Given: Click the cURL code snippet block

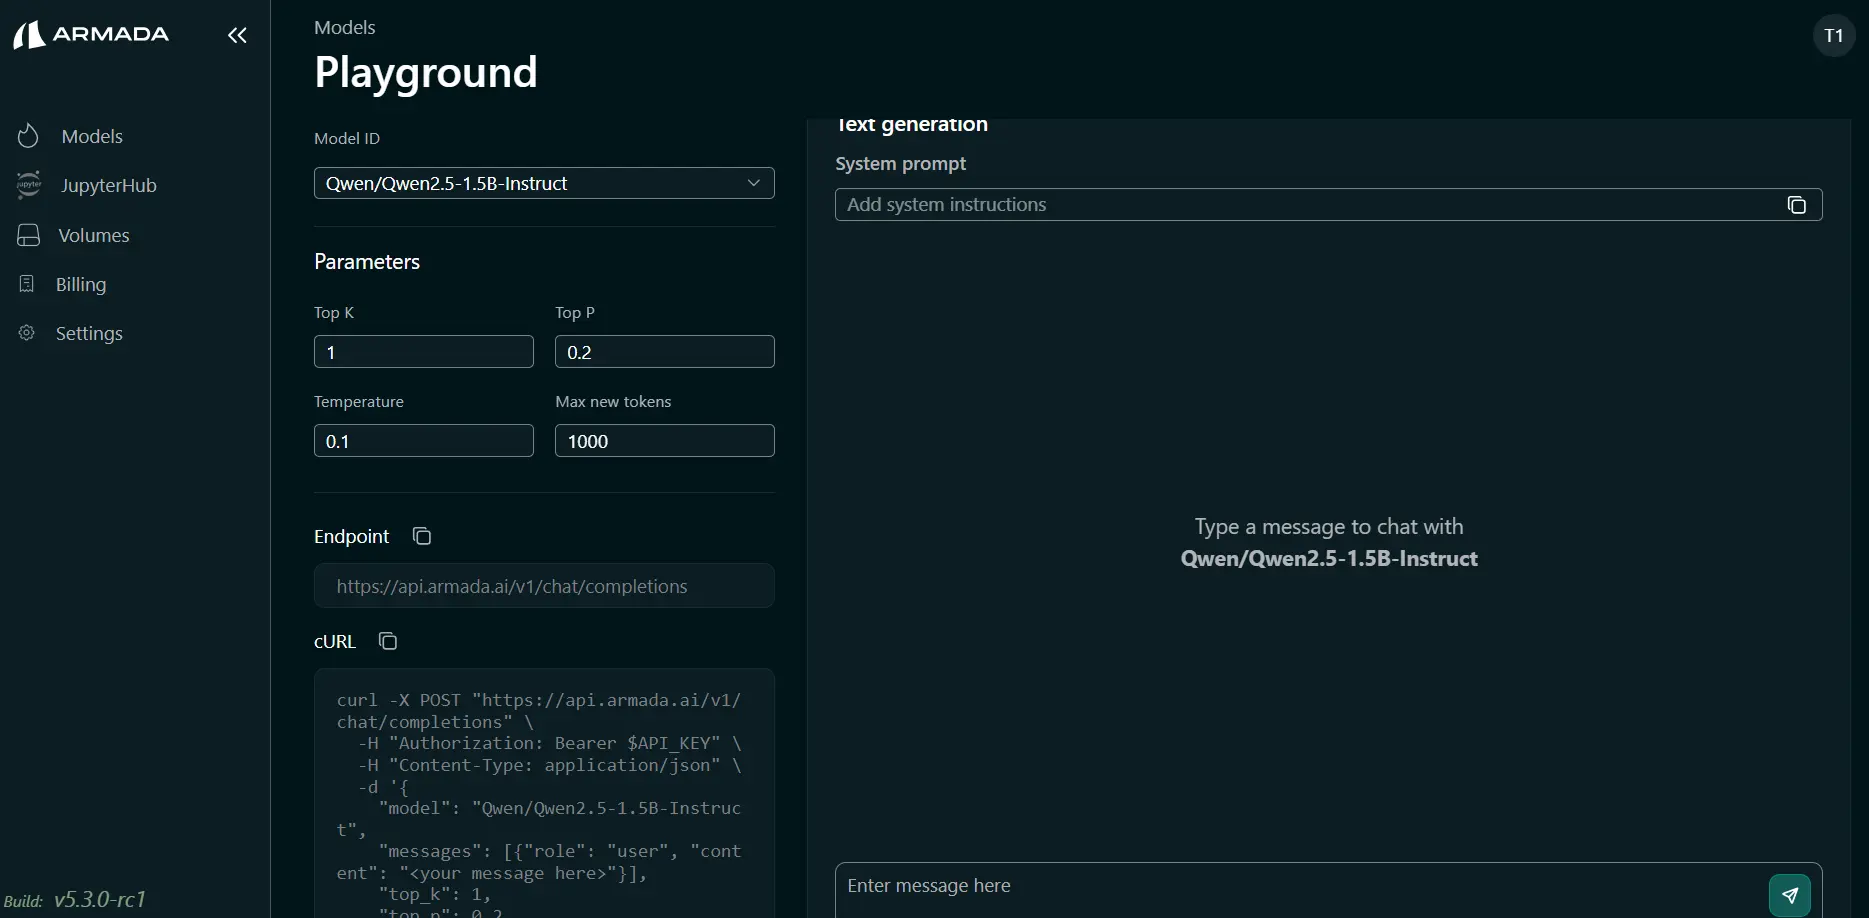Looking at the screenshot, I should click(x=544, y=793).
